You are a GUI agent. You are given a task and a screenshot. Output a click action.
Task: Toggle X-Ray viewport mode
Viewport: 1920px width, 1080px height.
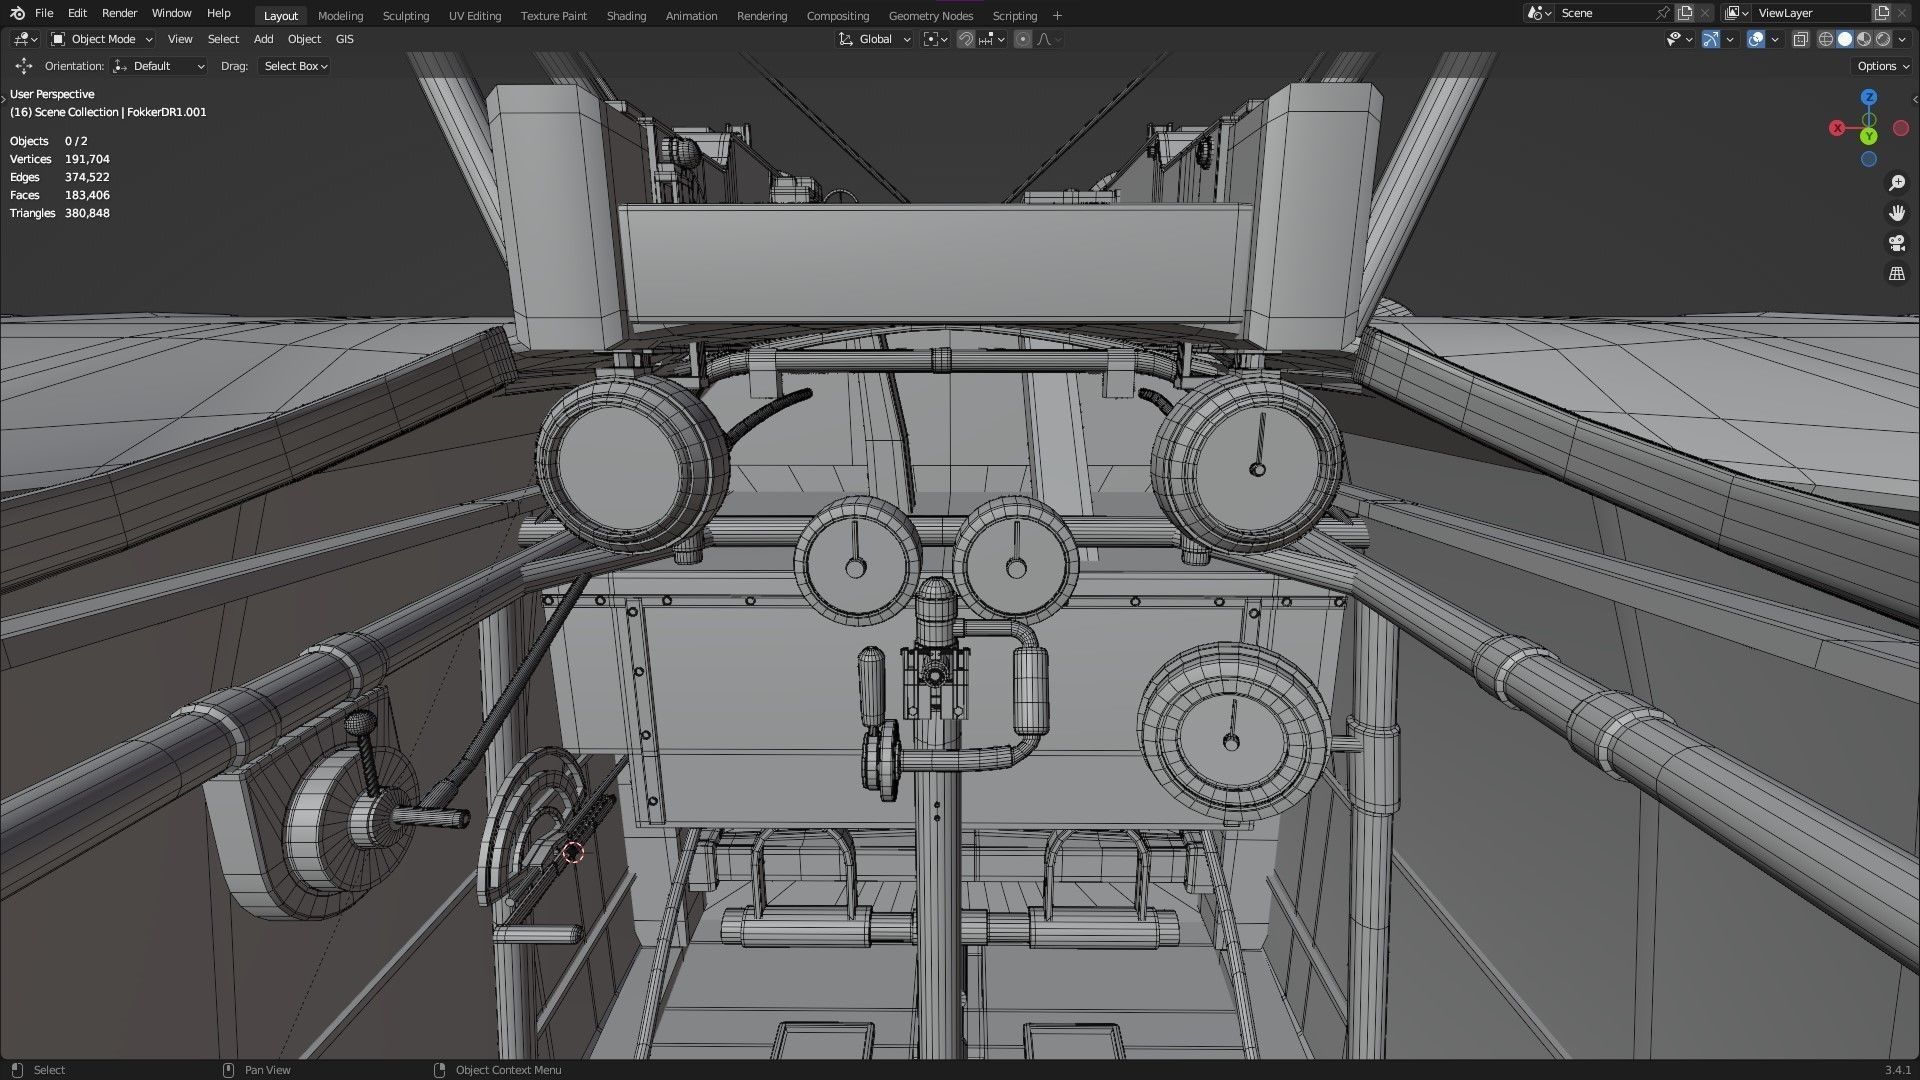coord(1800,39)
